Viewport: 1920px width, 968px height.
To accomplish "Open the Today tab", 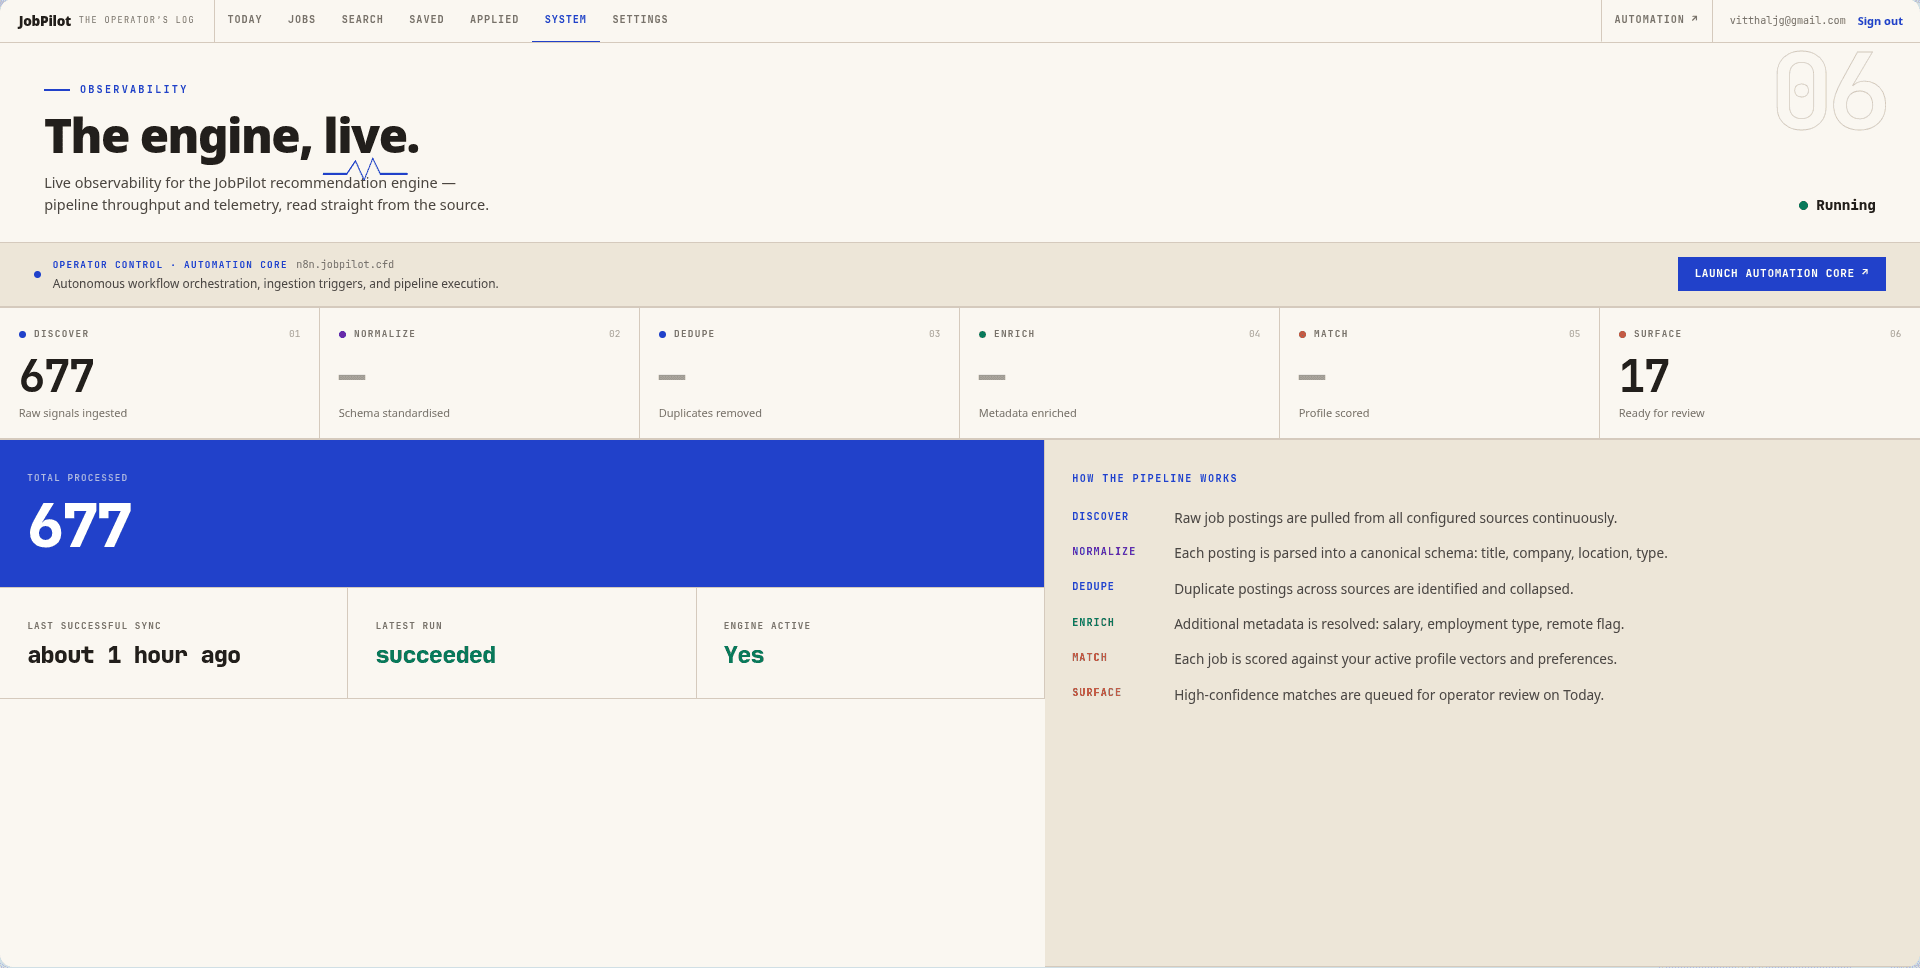I will coord(245,20).
